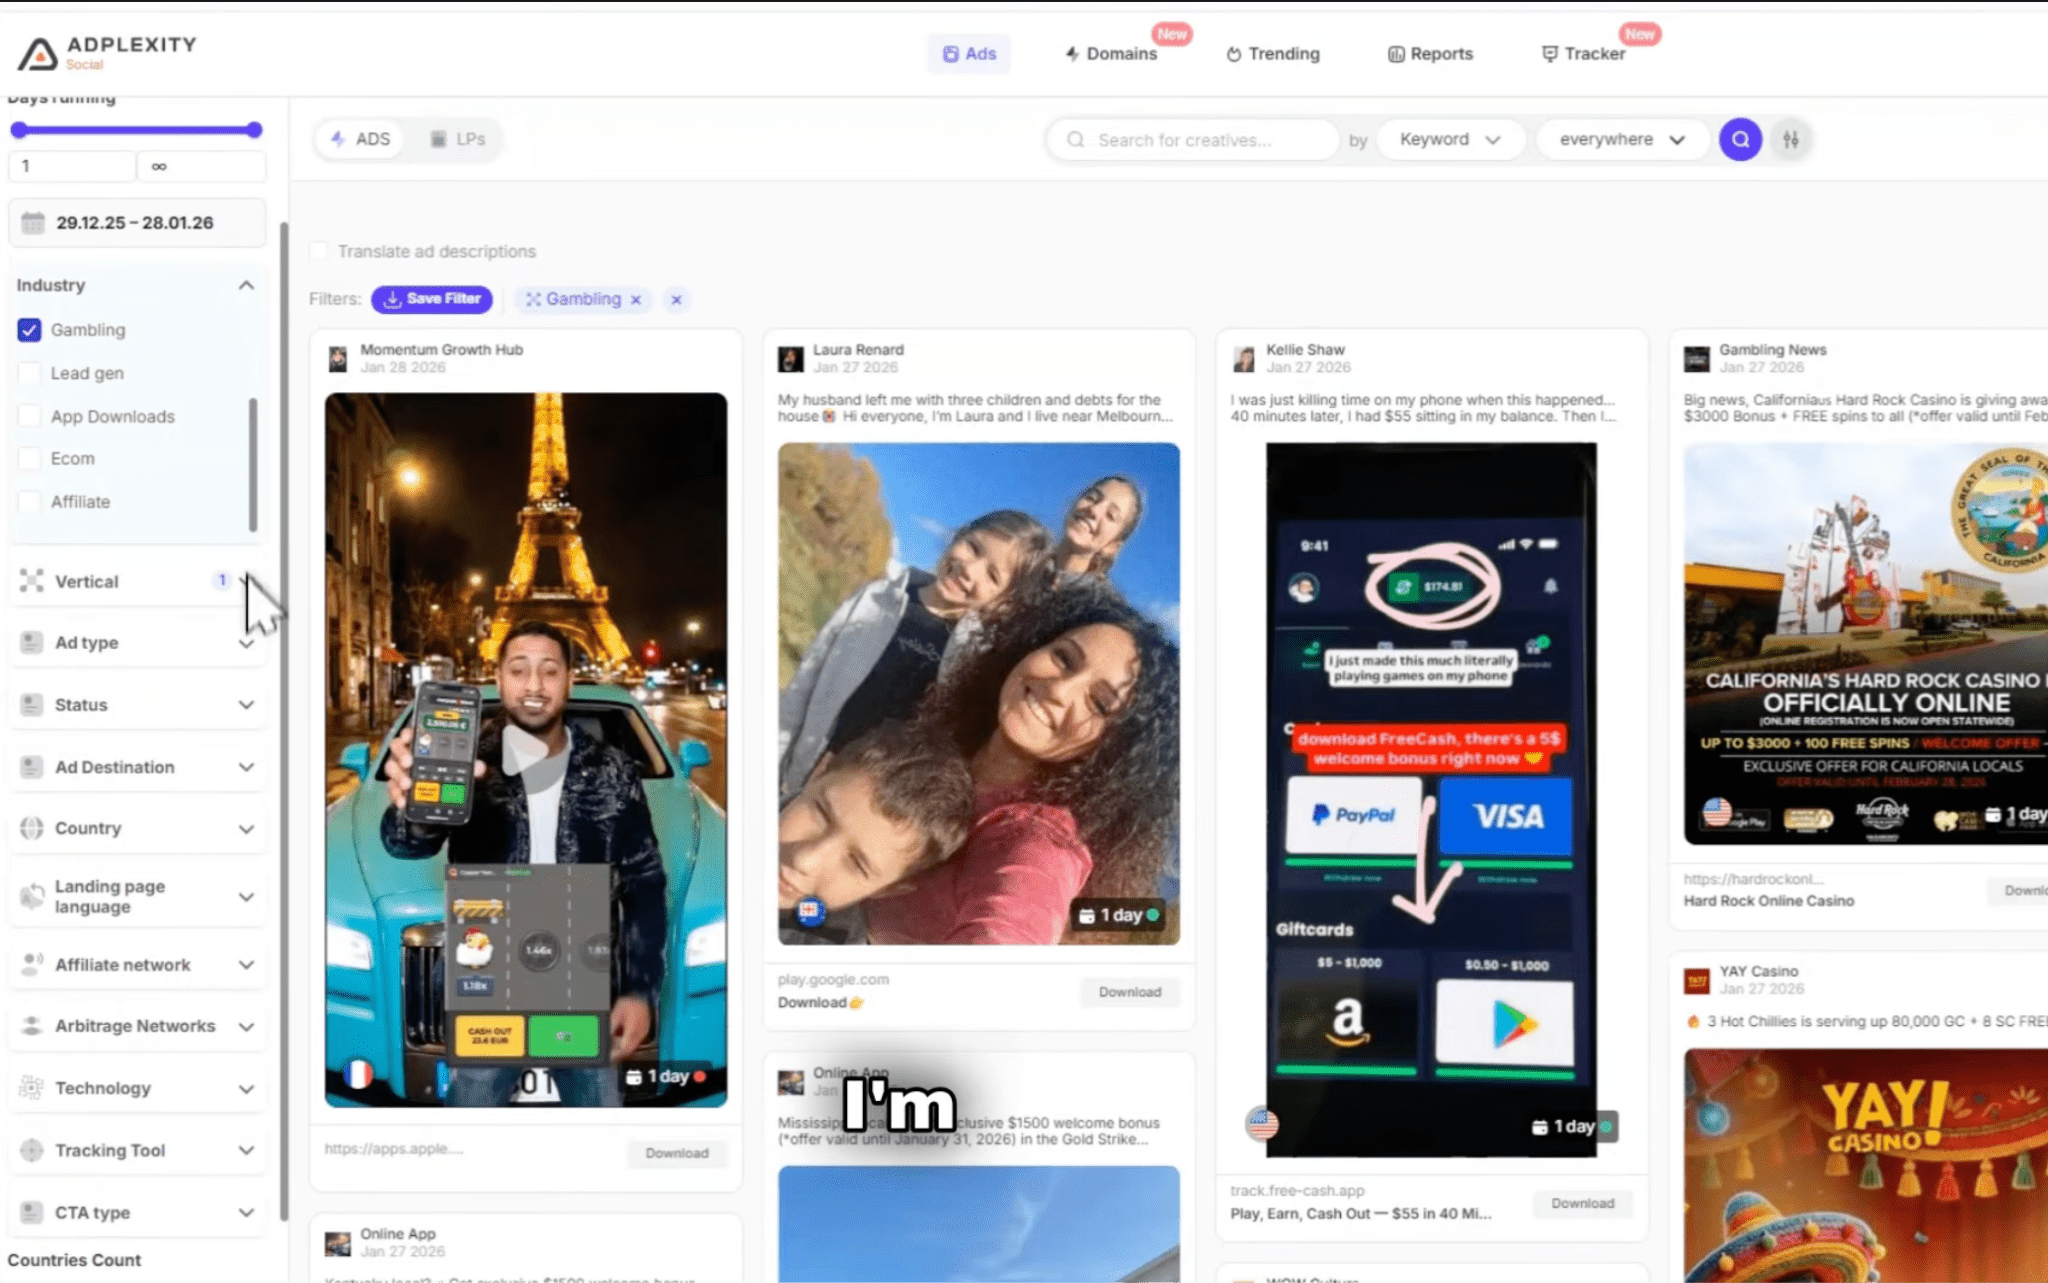
Task: Click YAY Casino profile avatar
Action: 1697,981
